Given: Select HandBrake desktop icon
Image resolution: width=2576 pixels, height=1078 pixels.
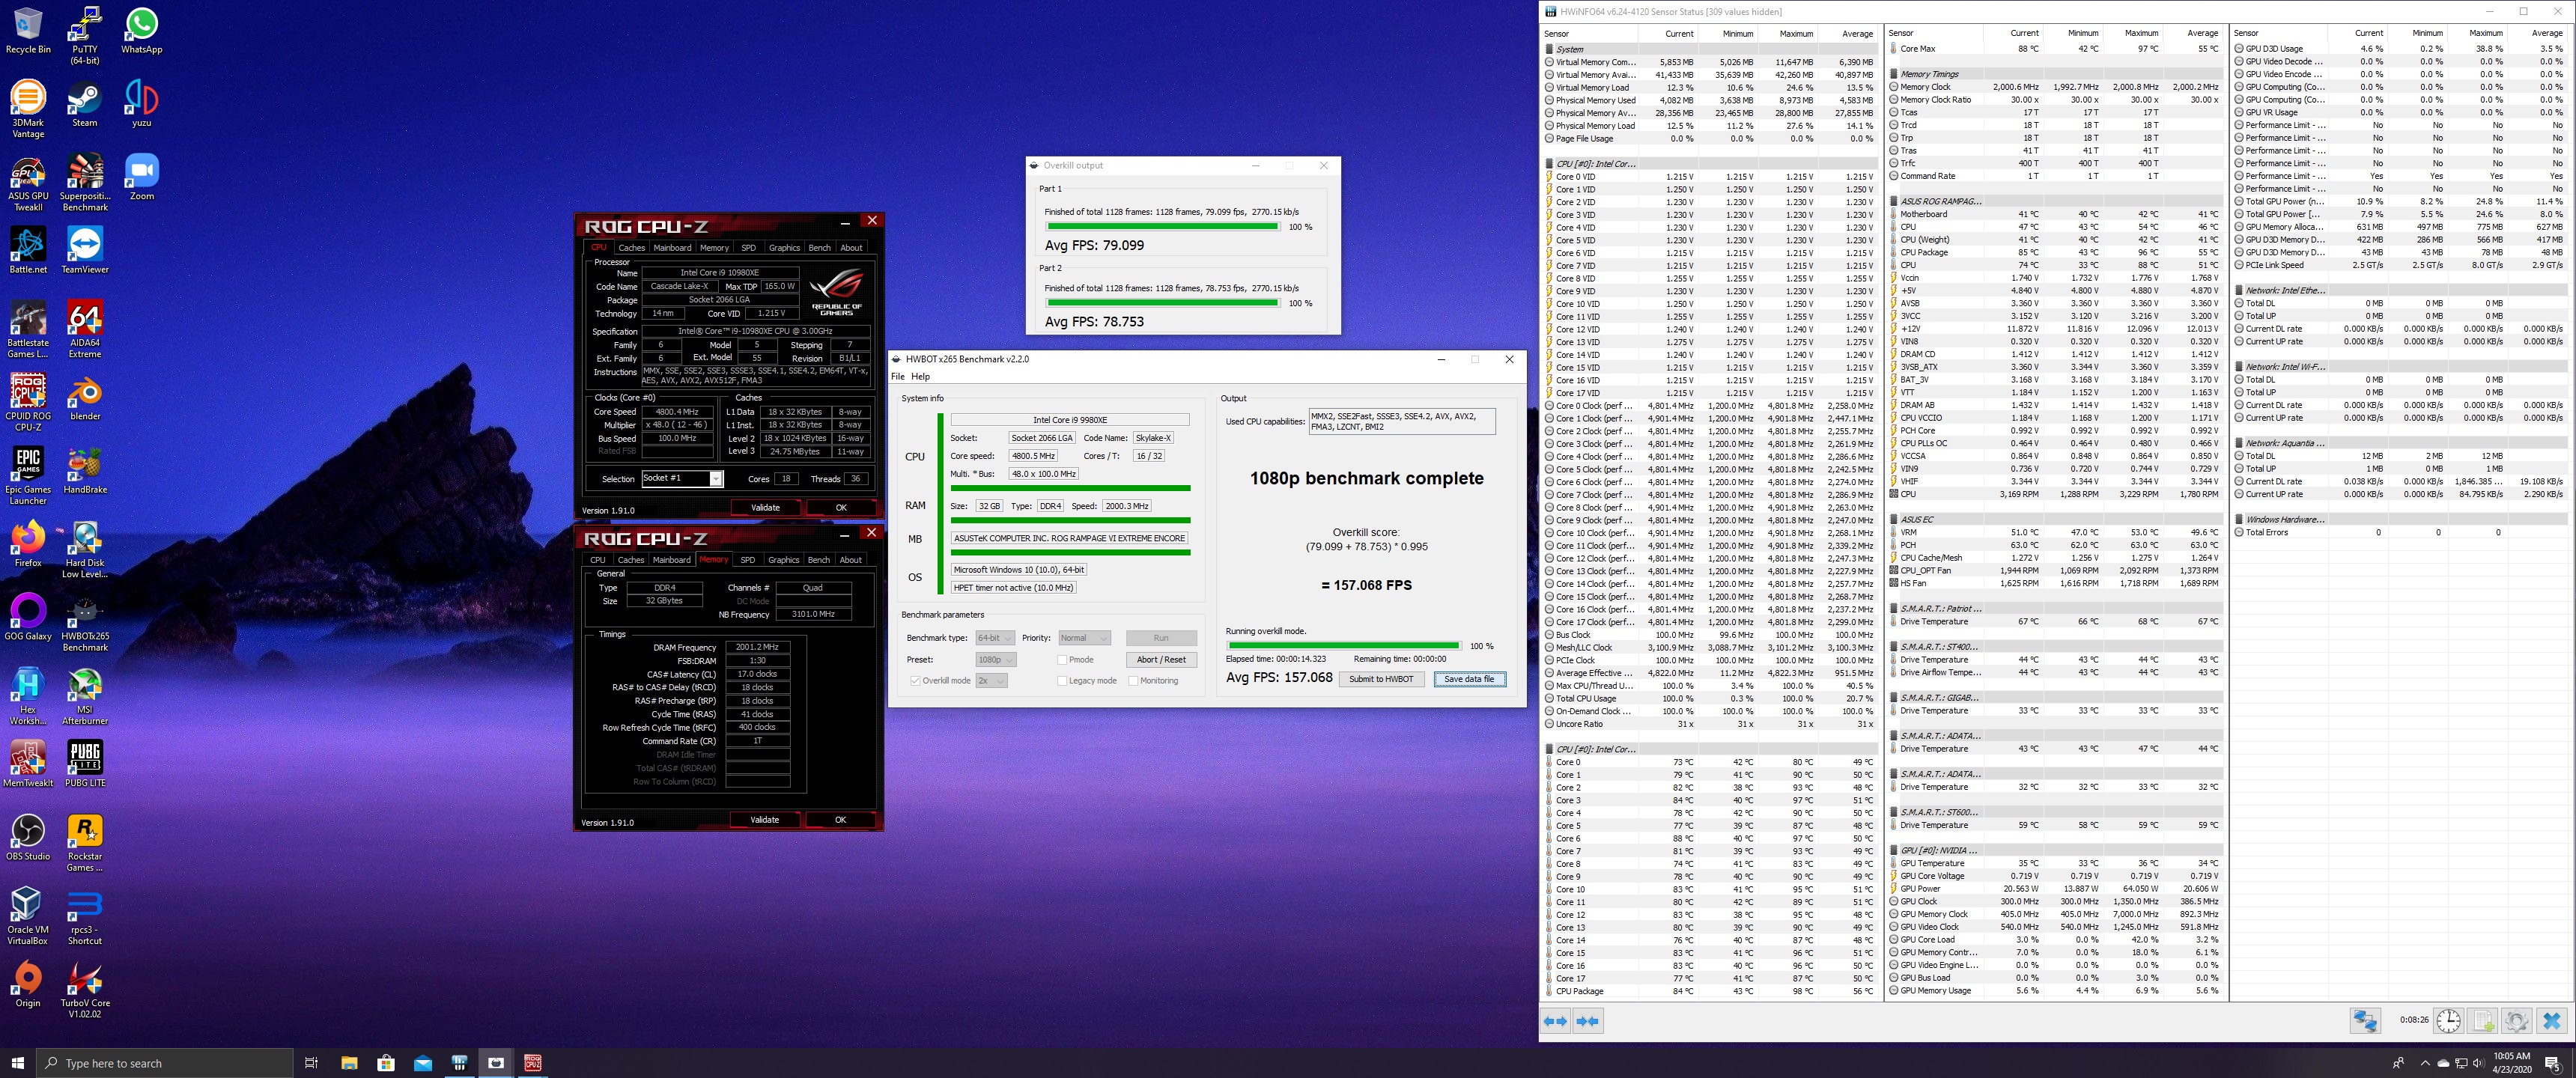Looking at the screenshot, I should coord(85,471).
